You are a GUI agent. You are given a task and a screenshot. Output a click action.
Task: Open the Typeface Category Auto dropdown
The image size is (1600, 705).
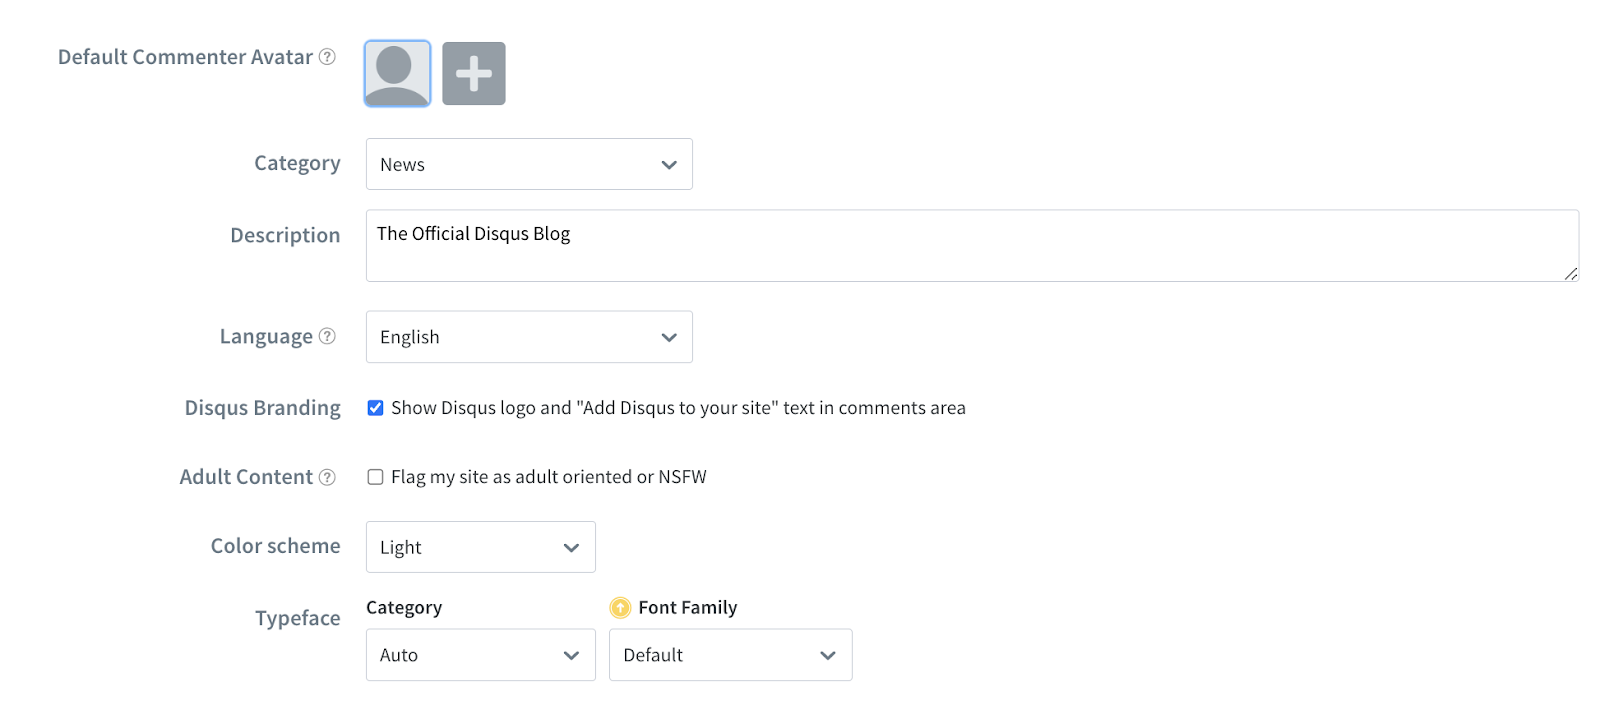click(480, 655)
